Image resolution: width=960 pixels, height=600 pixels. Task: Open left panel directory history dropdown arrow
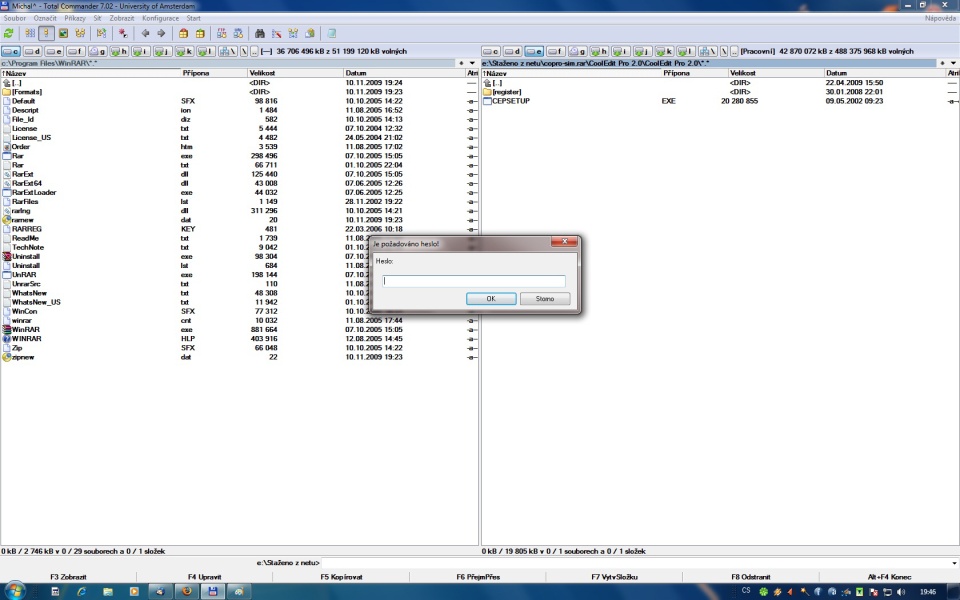(472, 63)
